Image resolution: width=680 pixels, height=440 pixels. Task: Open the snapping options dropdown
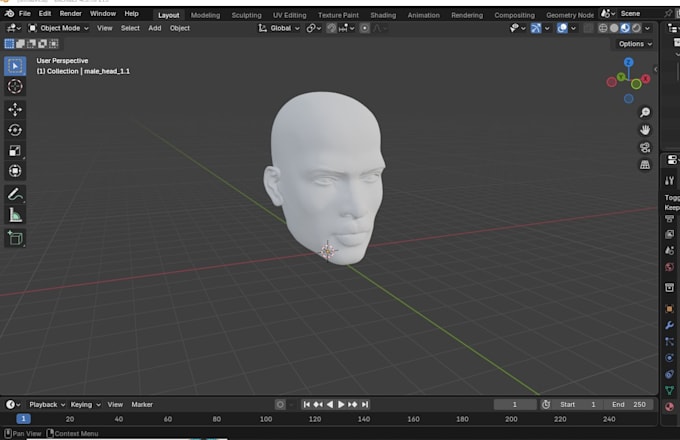tap(347, 28)
